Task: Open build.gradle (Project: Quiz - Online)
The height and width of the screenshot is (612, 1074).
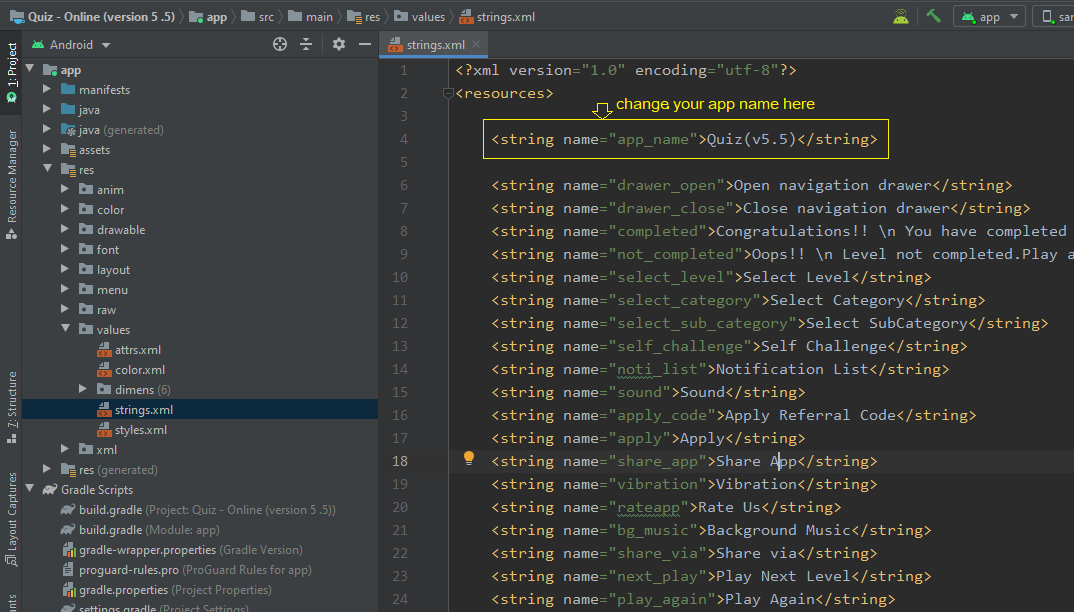Action: coord(198,510)
